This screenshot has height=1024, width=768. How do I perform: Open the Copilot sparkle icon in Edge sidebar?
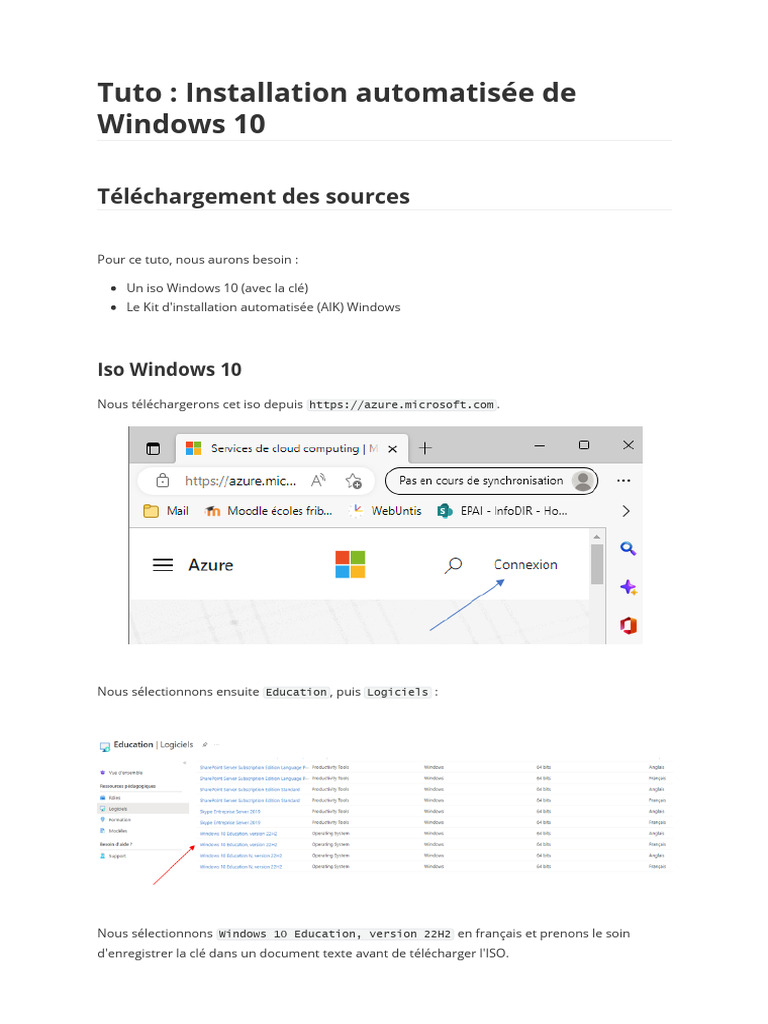628,587
